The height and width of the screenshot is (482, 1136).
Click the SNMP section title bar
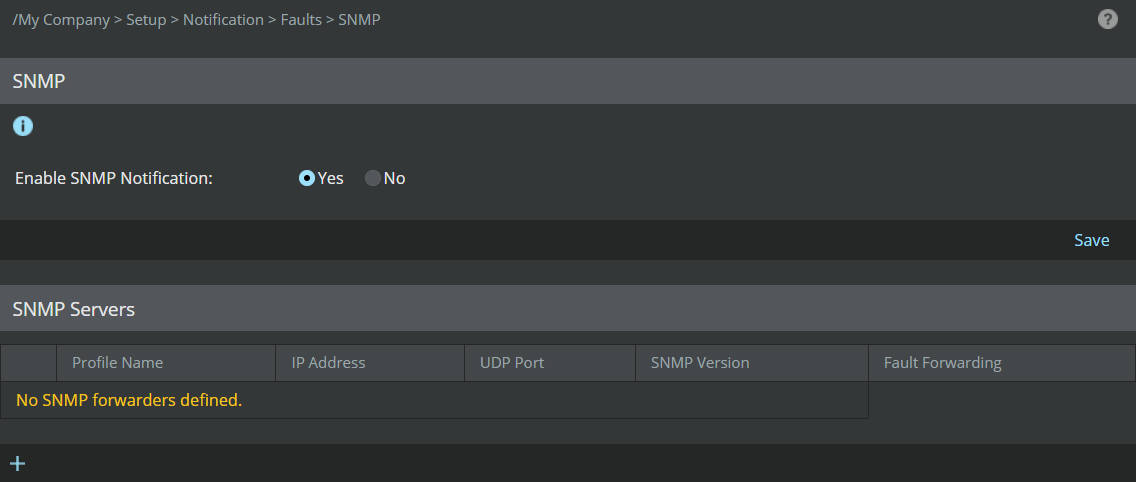click(x=568, y=81)
